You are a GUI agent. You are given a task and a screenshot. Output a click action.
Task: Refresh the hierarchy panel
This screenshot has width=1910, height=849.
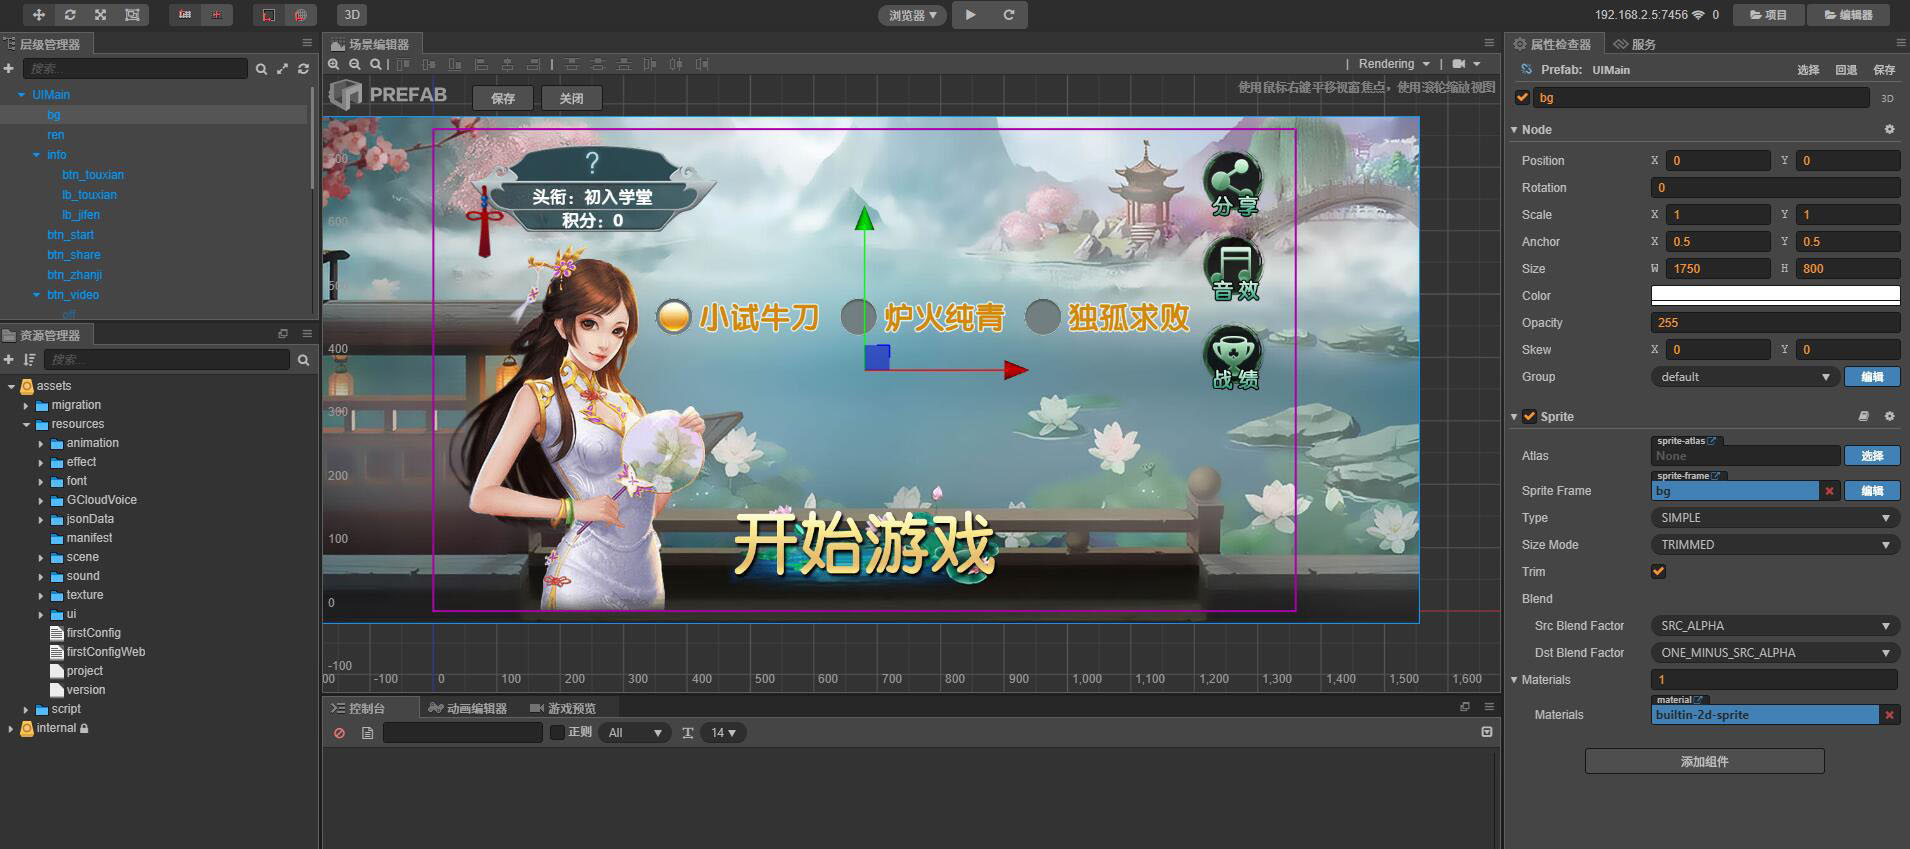click(303, 69)
